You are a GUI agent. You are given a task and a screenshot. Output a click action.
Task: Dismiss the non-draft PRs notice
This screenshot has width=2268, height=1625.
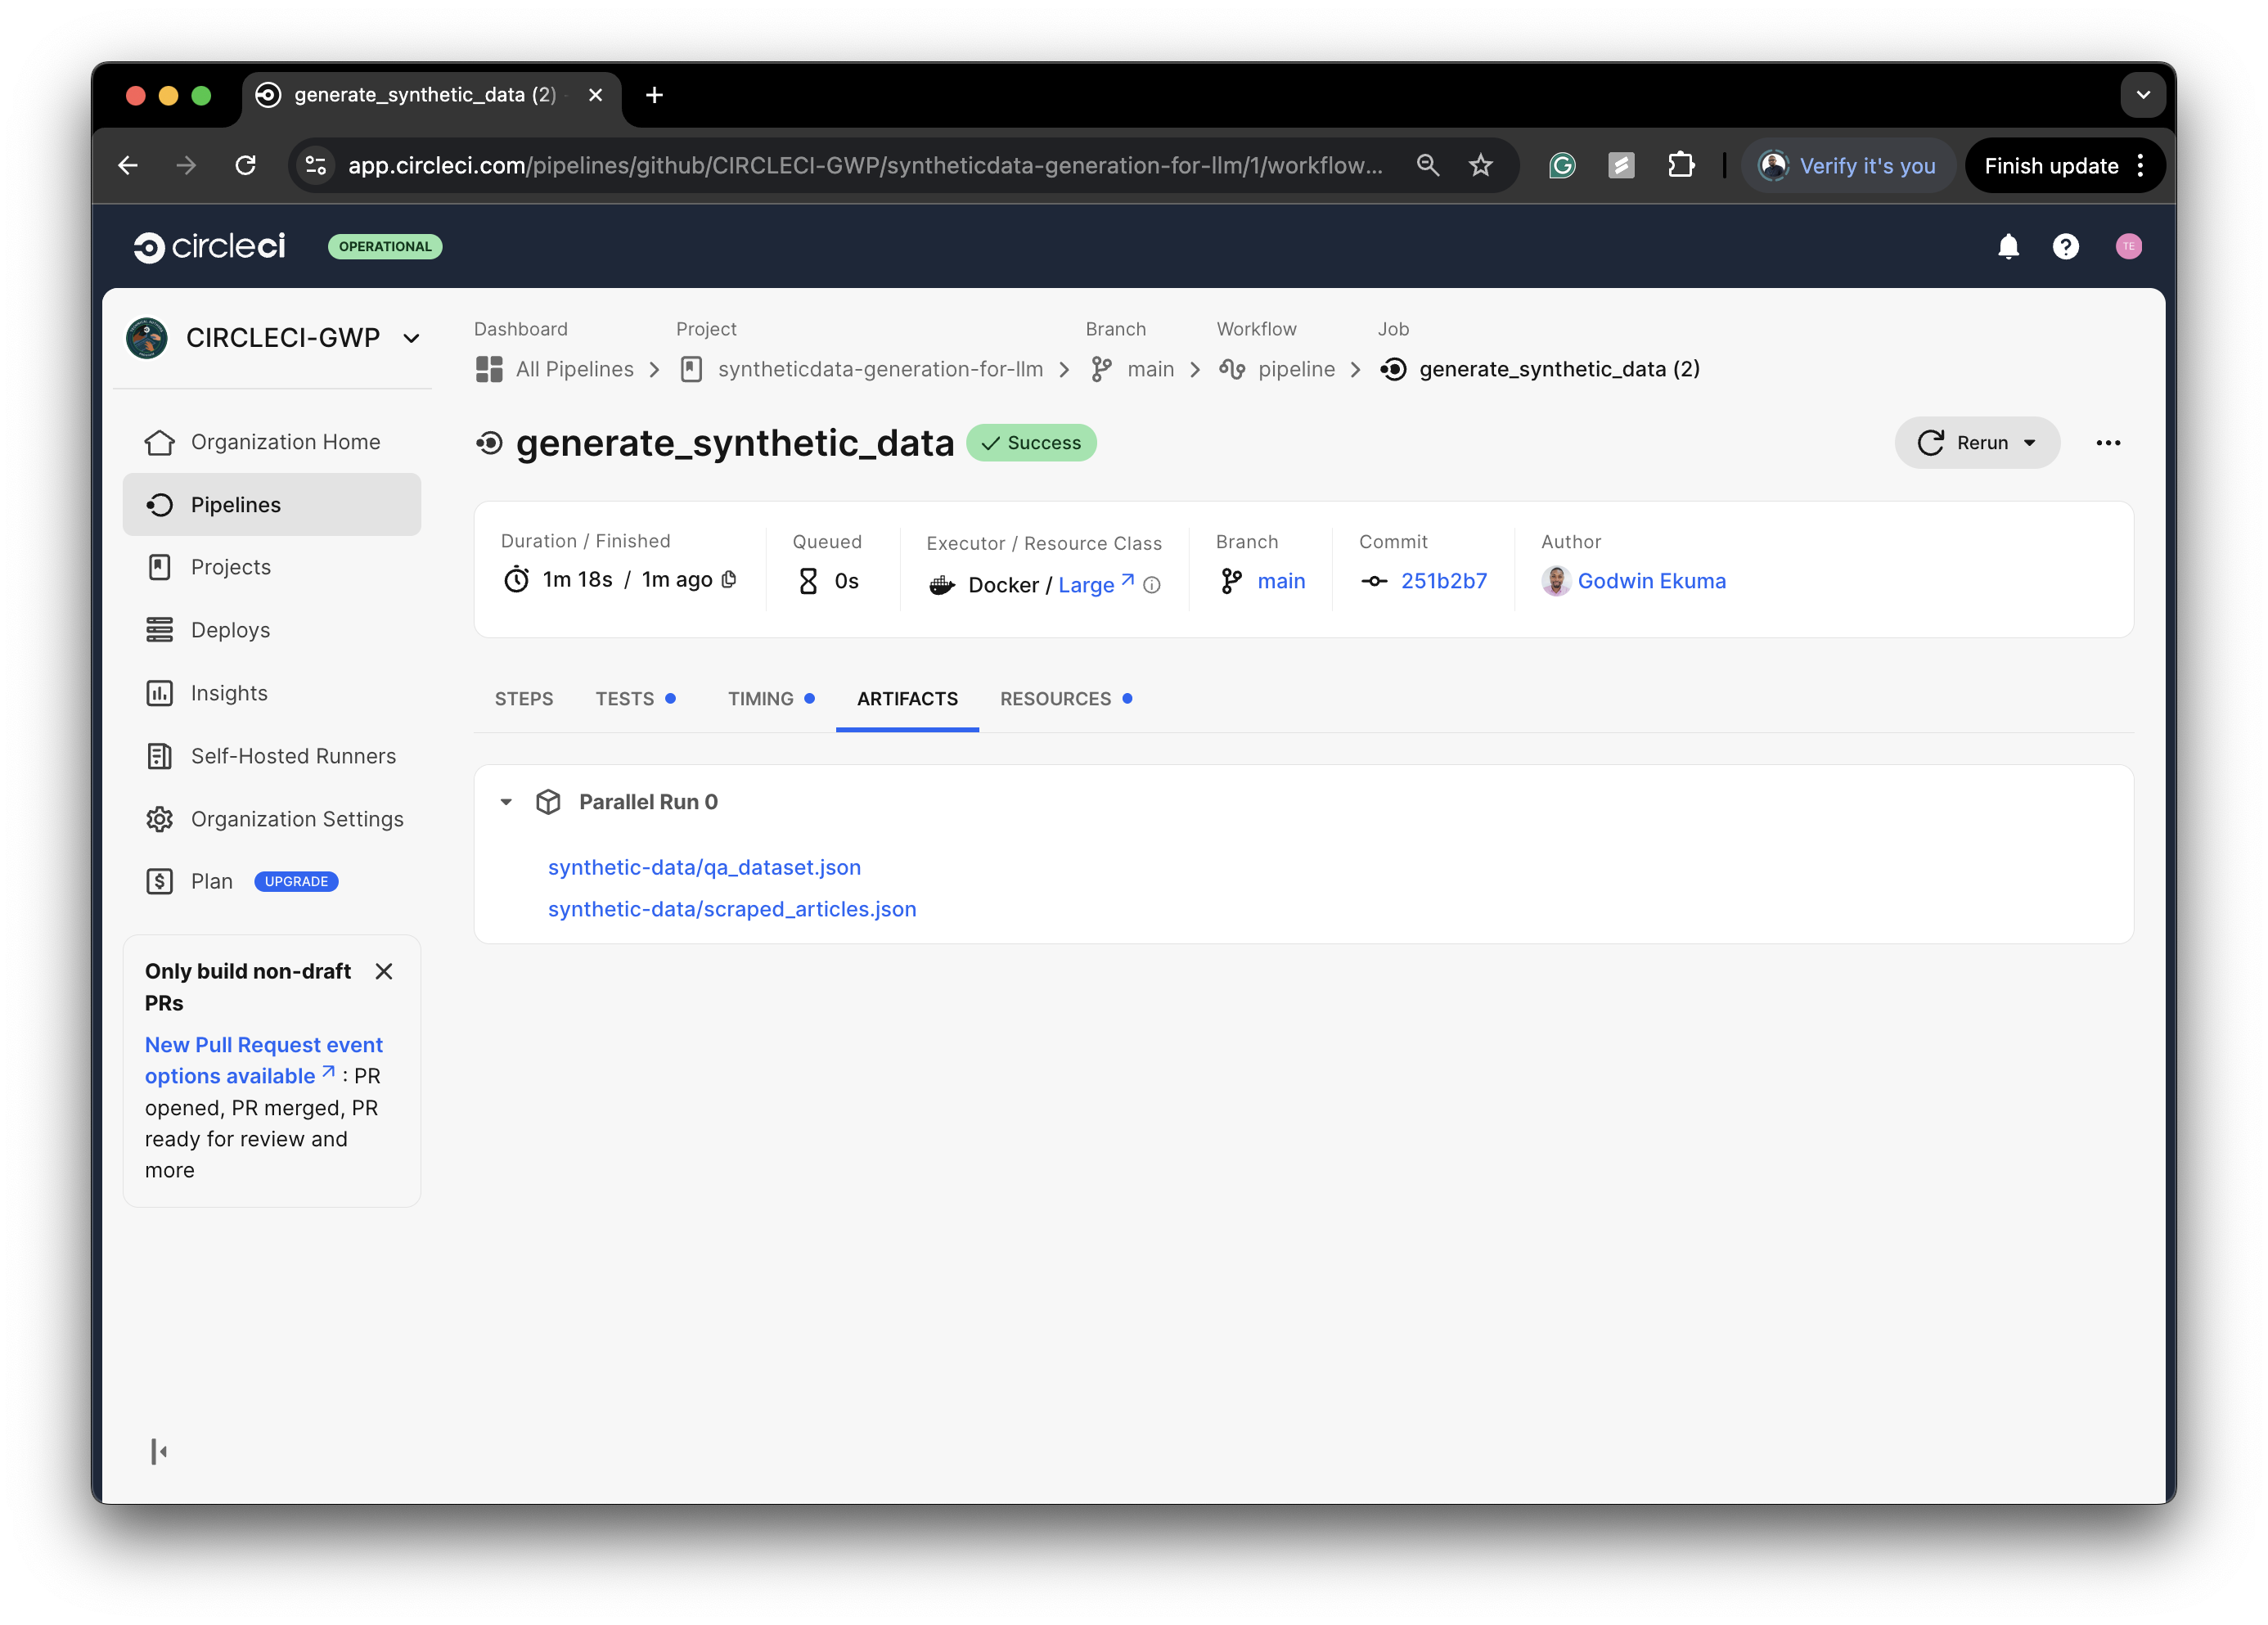(384, 971)
